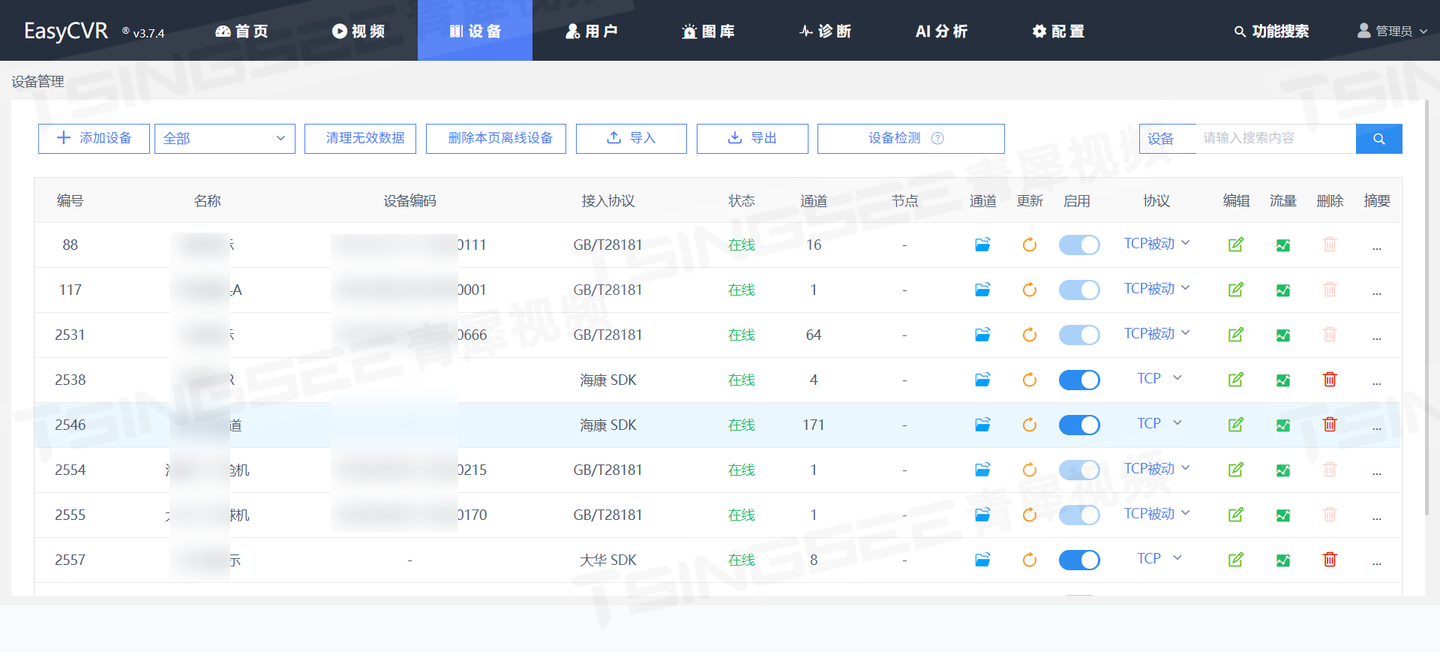Image resolution: width=1440 pixels, height=652 pixels.
Task: Toggle enable switch for device 2557
Action: point(1079,560)
